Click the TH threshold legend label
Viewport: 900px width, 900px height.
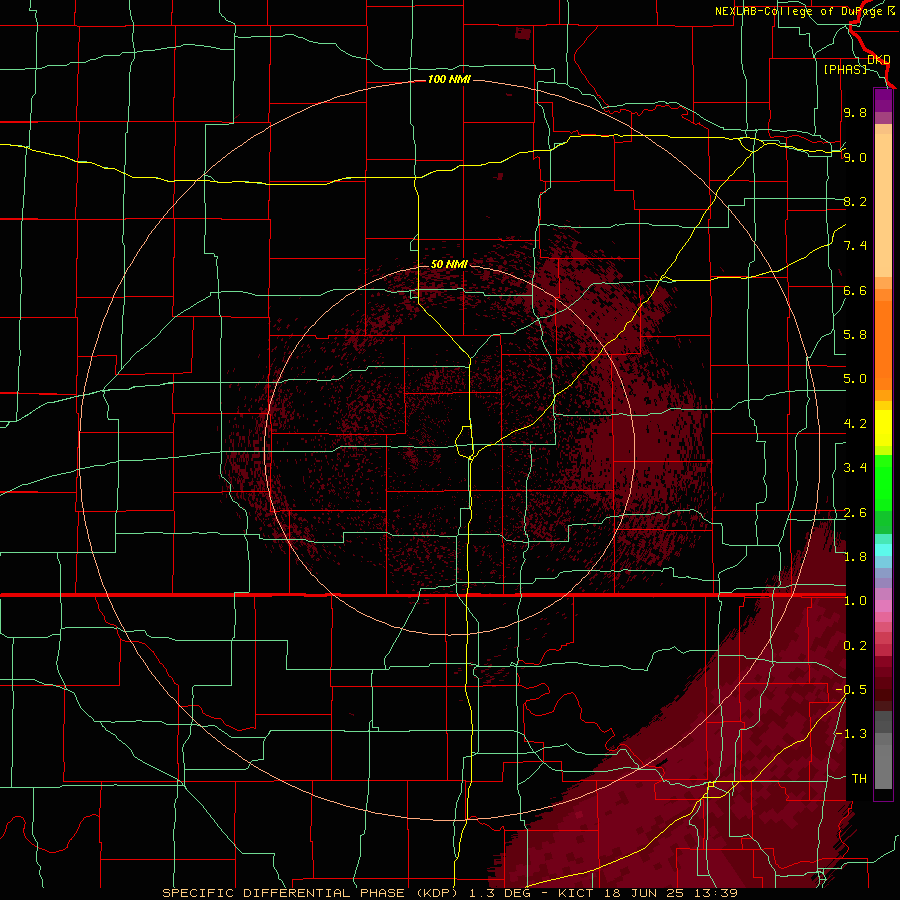(x=859, y=779)
